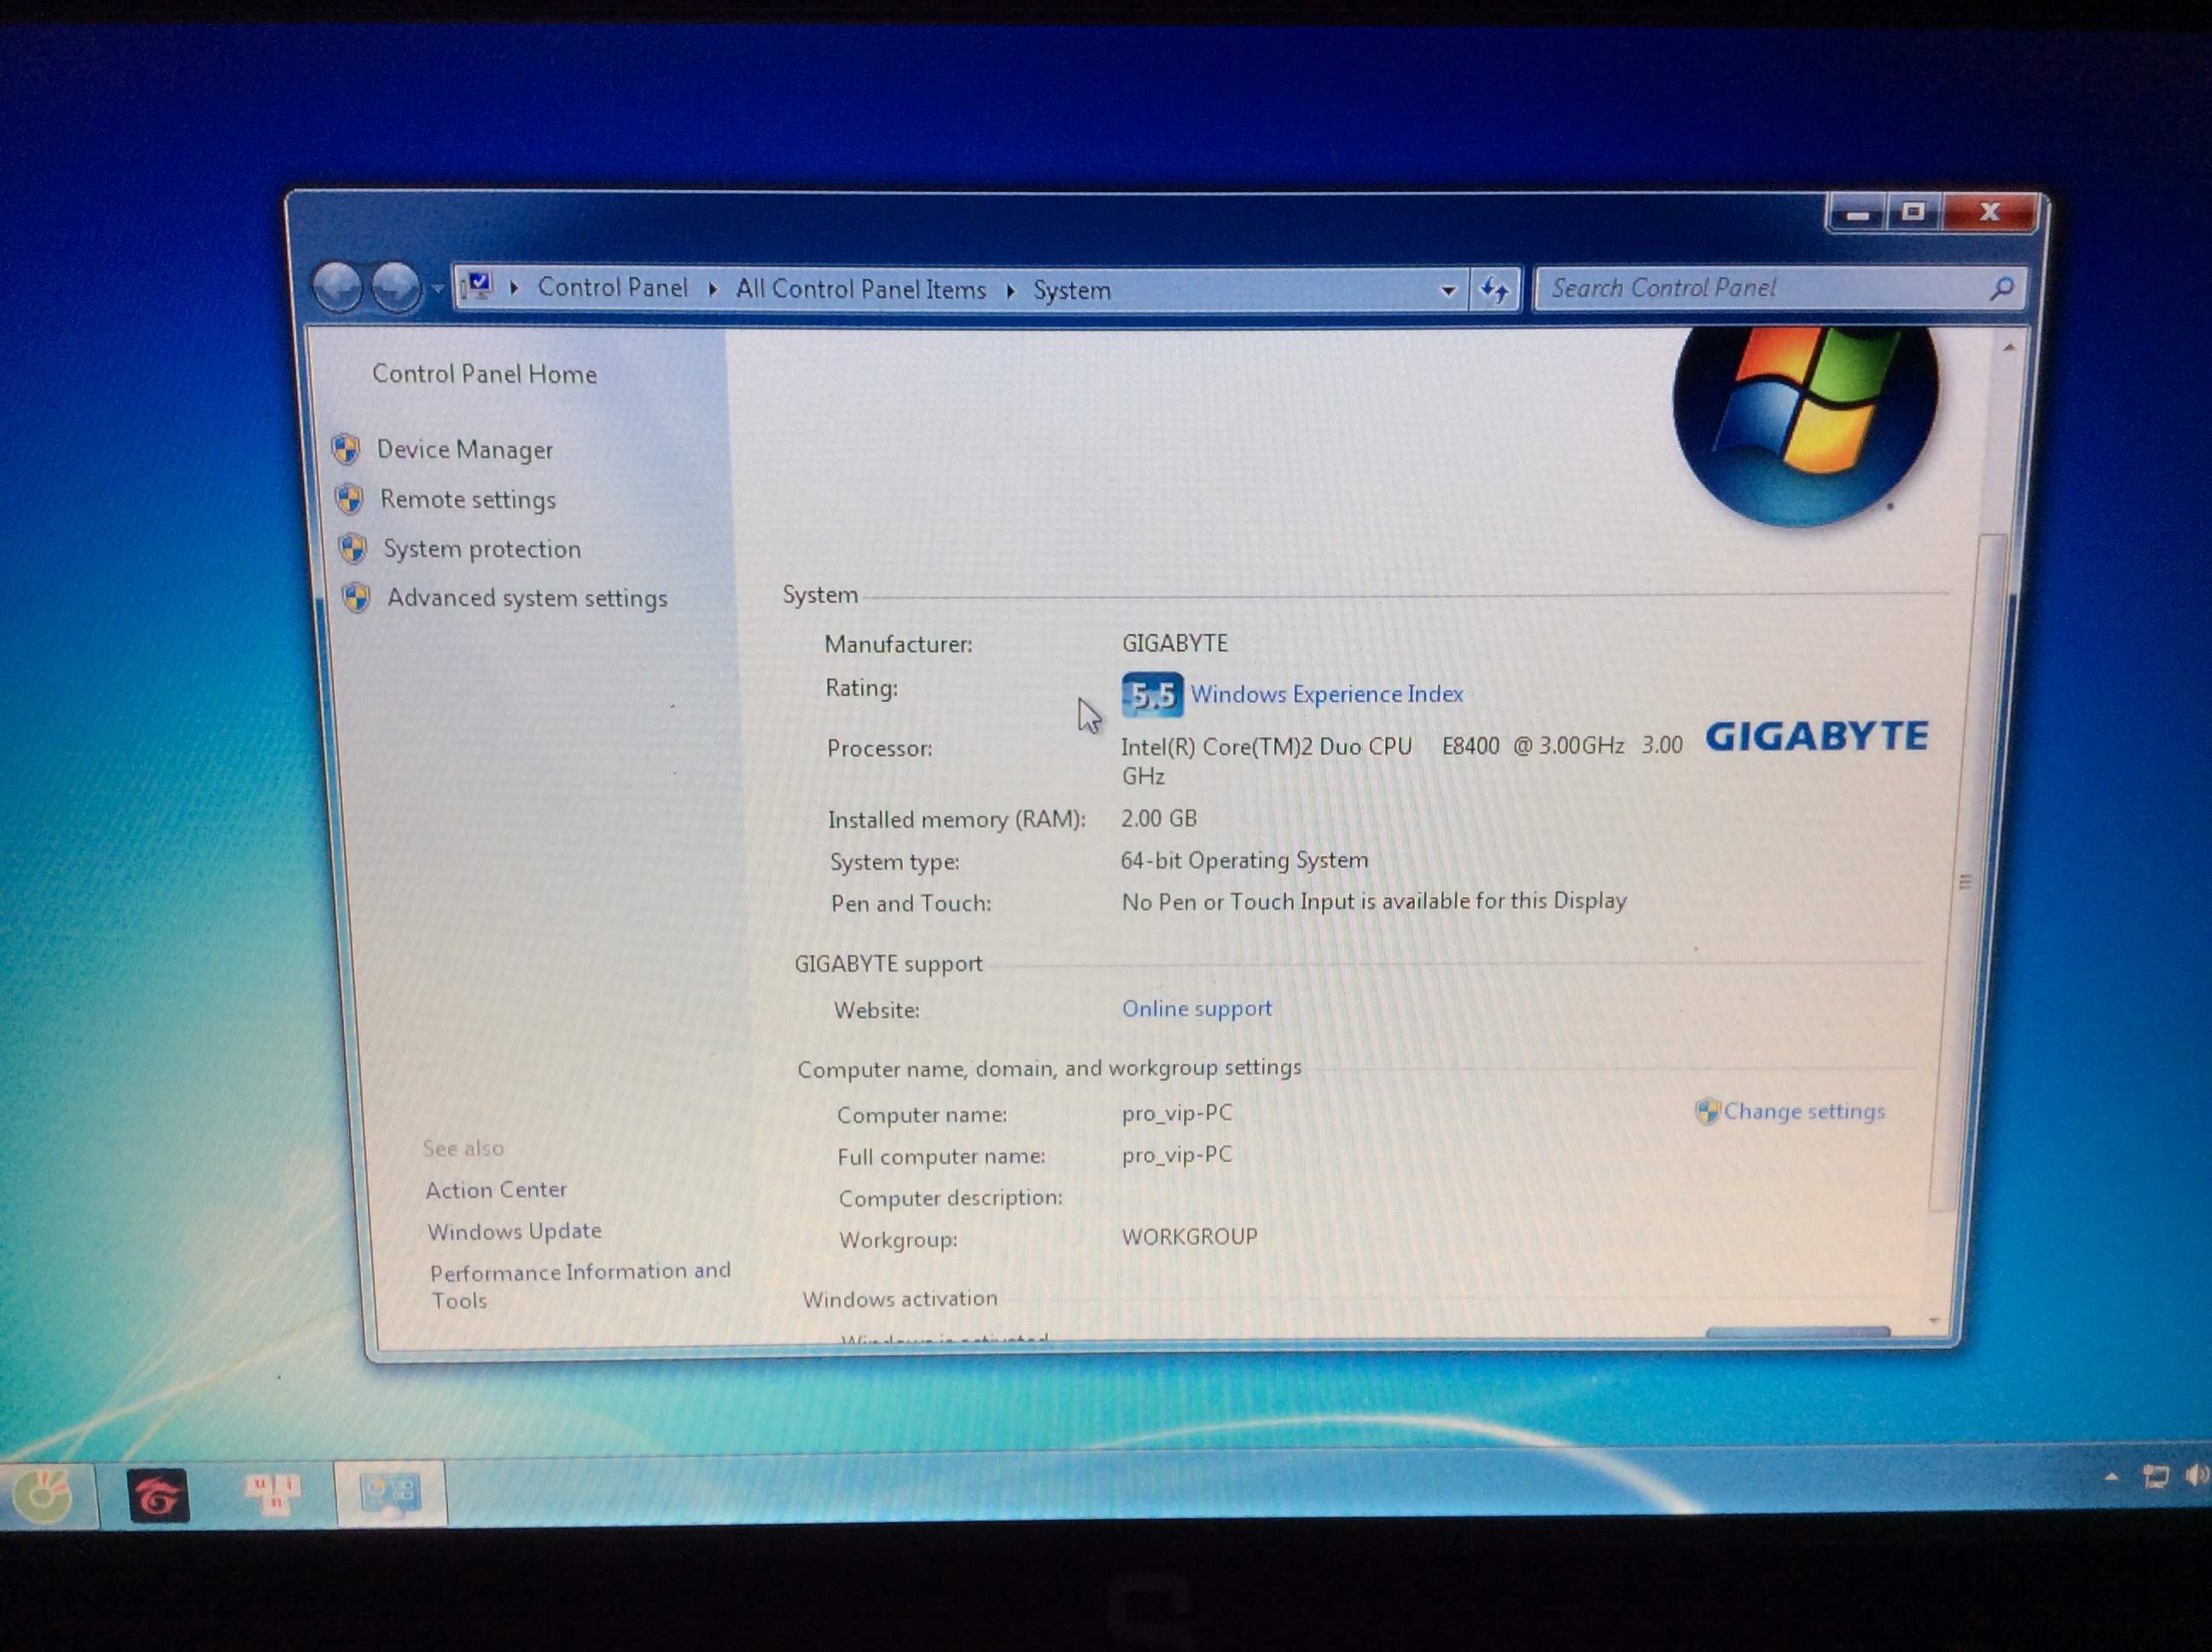Open the Windows Experience Index link
The image size is (2212, 1652).
[x=1327, y=694]
